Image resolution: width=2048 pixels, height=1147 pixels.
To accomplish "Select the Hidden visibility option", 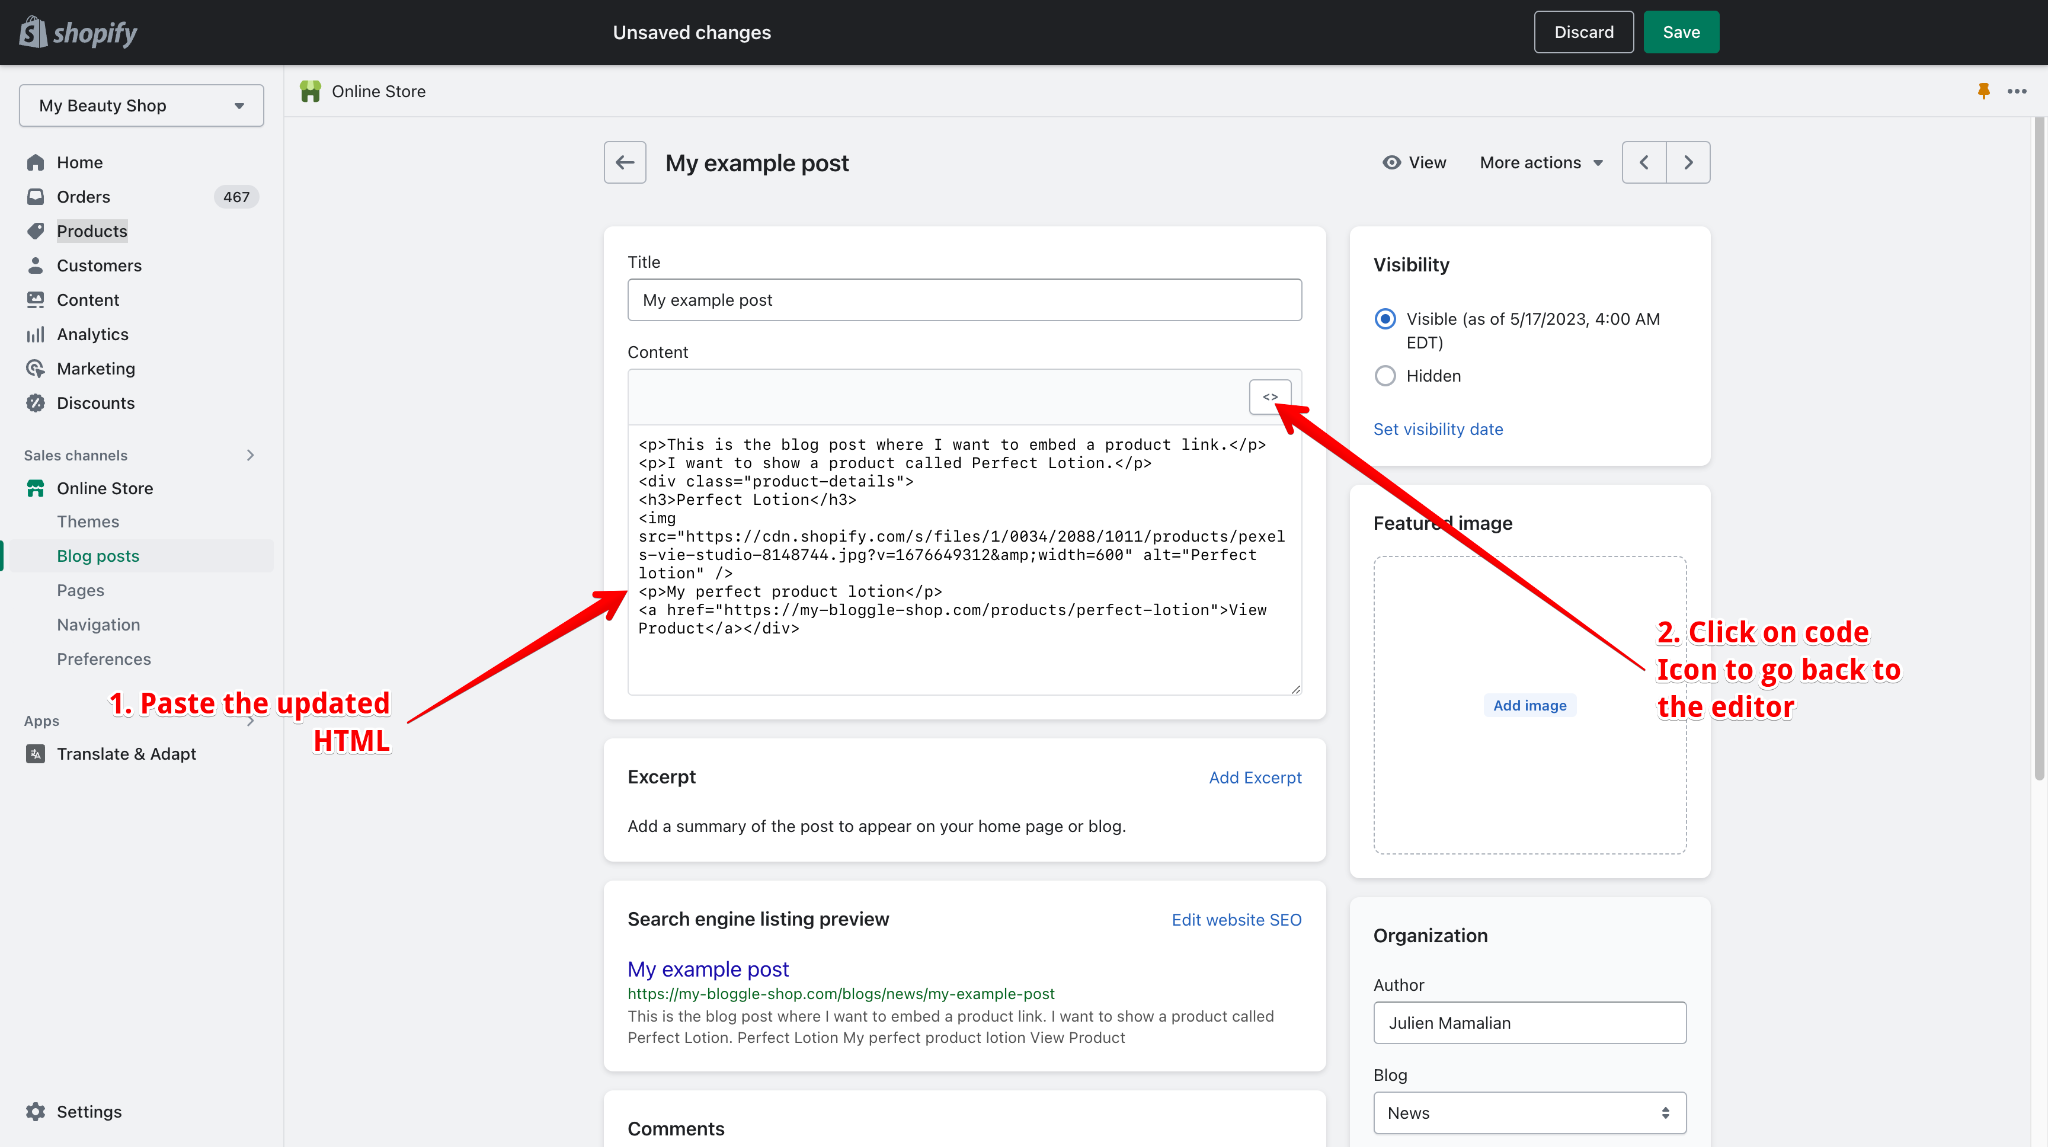I will (x=1385, y=375).
